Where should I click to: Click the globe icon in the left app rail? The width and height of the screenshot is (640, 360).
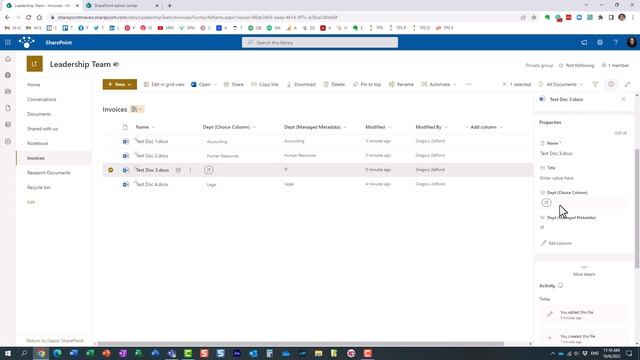point(8,76)
